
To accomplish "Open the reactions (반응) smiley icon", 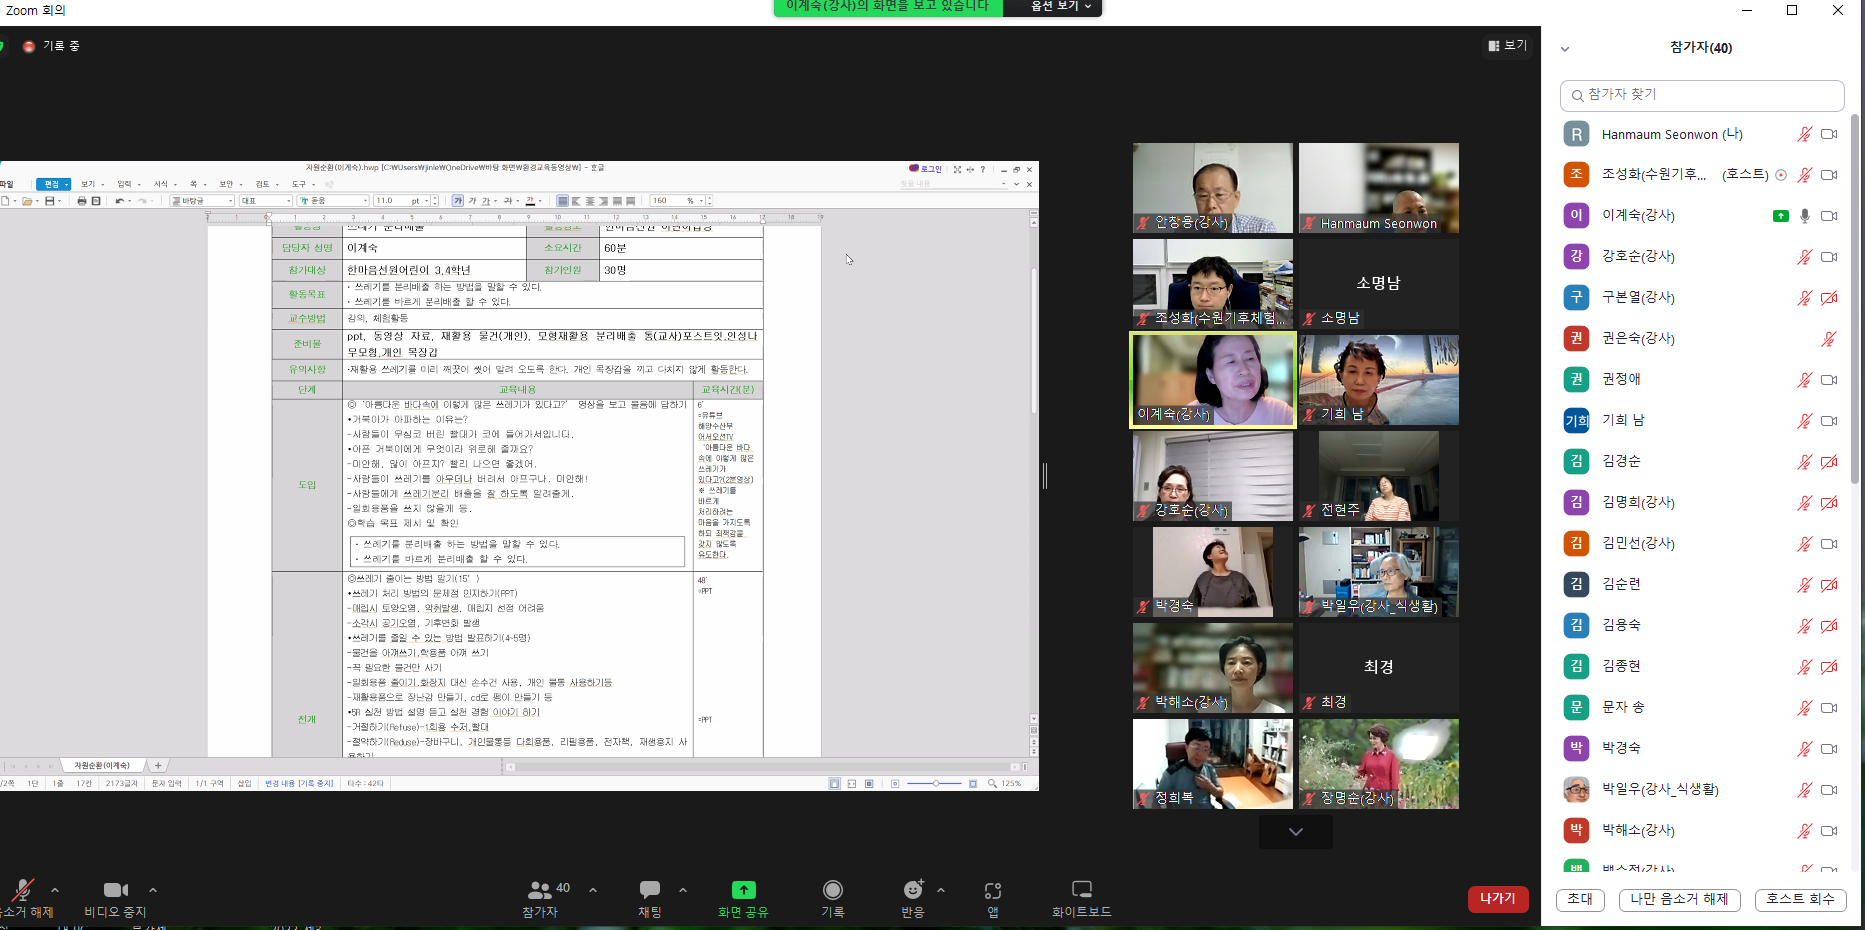I will point(913,889).
